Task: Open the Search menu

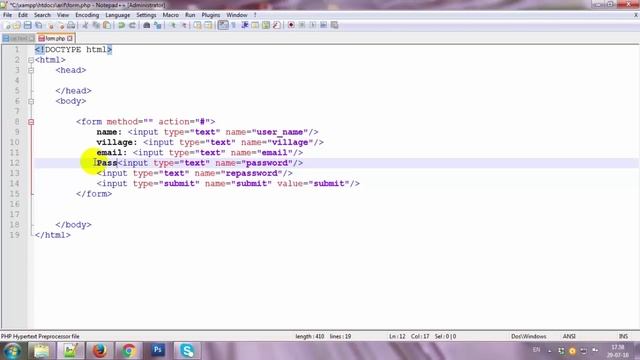Action: [x=42, y=15]
